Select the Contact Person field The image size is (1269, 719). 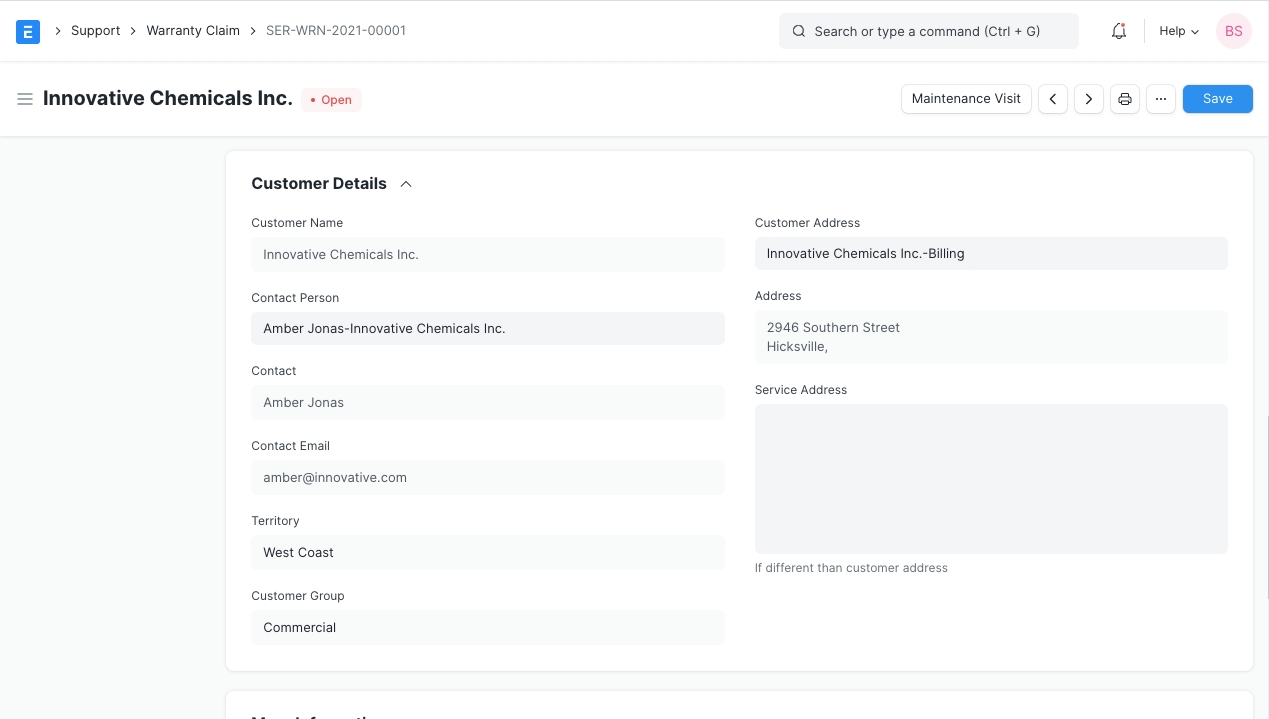pos(487,328)
